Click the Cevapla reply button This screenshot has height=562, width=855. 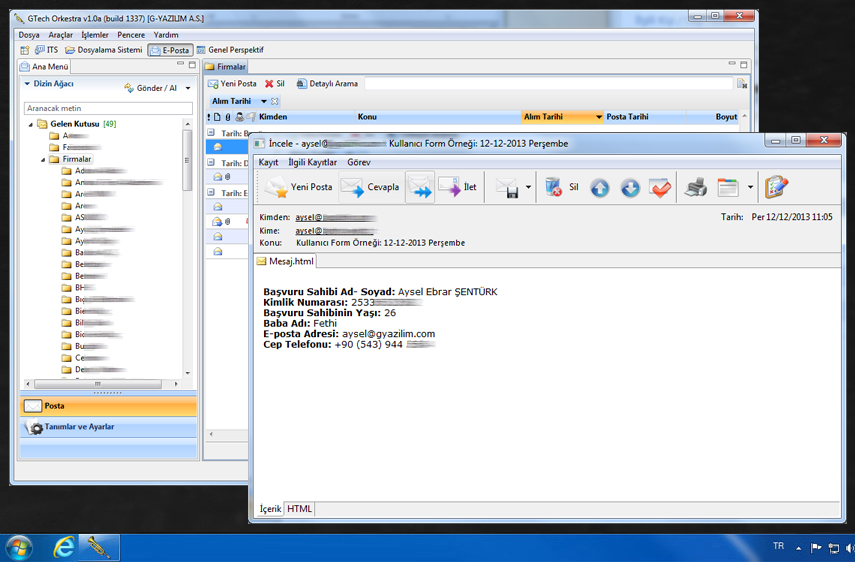[x=370, y=187]
